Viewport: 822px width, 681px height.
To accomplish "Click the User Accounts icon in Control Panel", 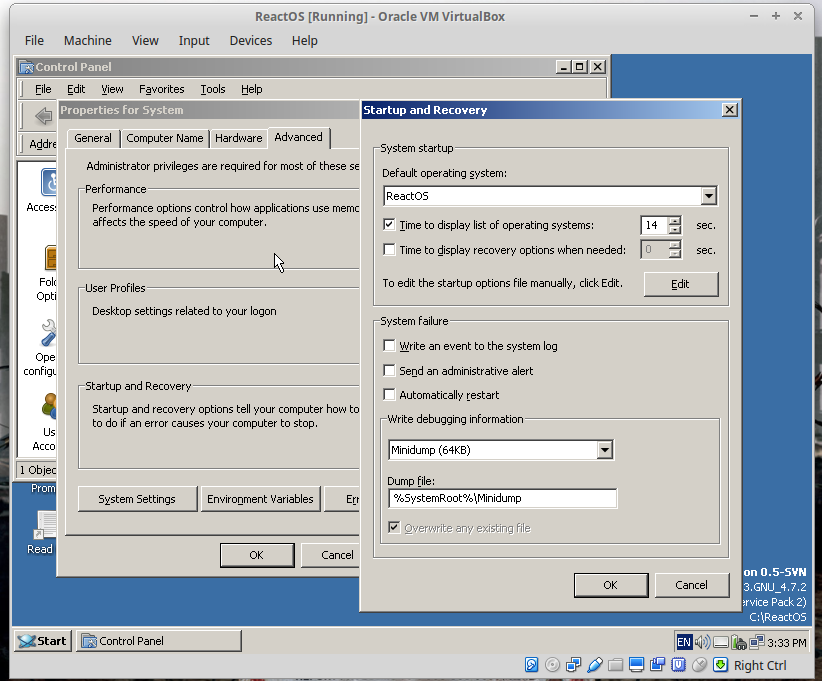I will click(49, 406).
